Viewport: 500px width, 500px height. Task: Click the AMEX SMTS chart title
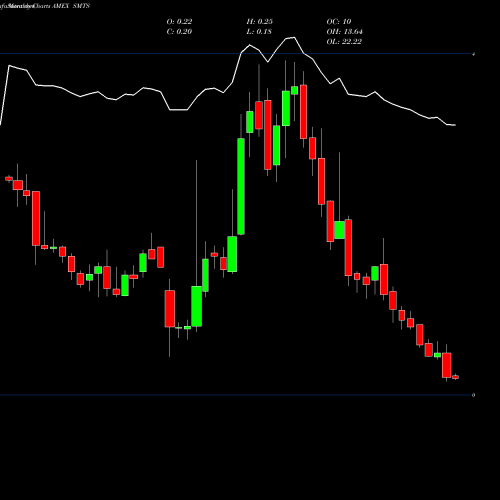pos(71,6)
